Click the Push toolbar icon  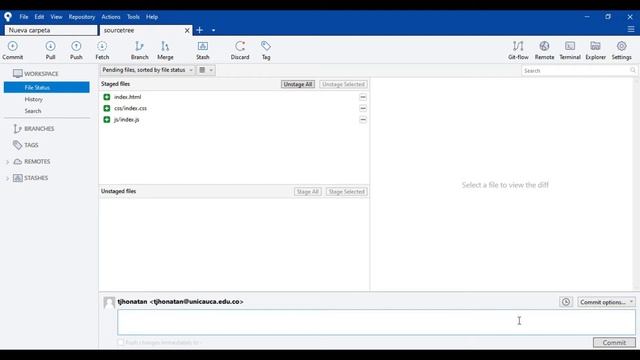click(76, 51)
